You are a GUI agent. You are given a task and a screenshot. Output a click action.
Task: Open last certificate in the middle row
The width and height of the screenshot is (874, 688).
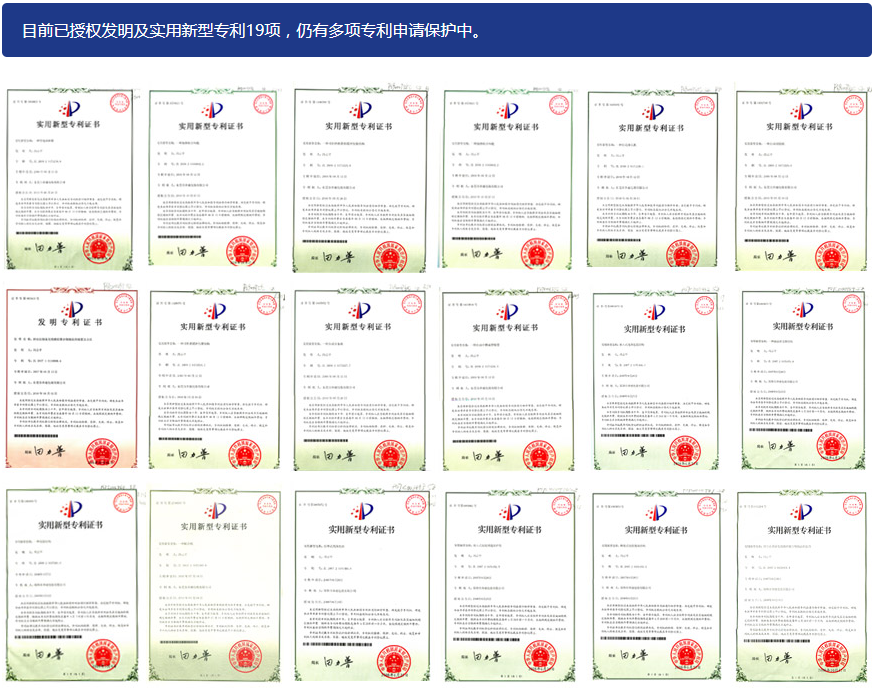[x=803, y=379]
